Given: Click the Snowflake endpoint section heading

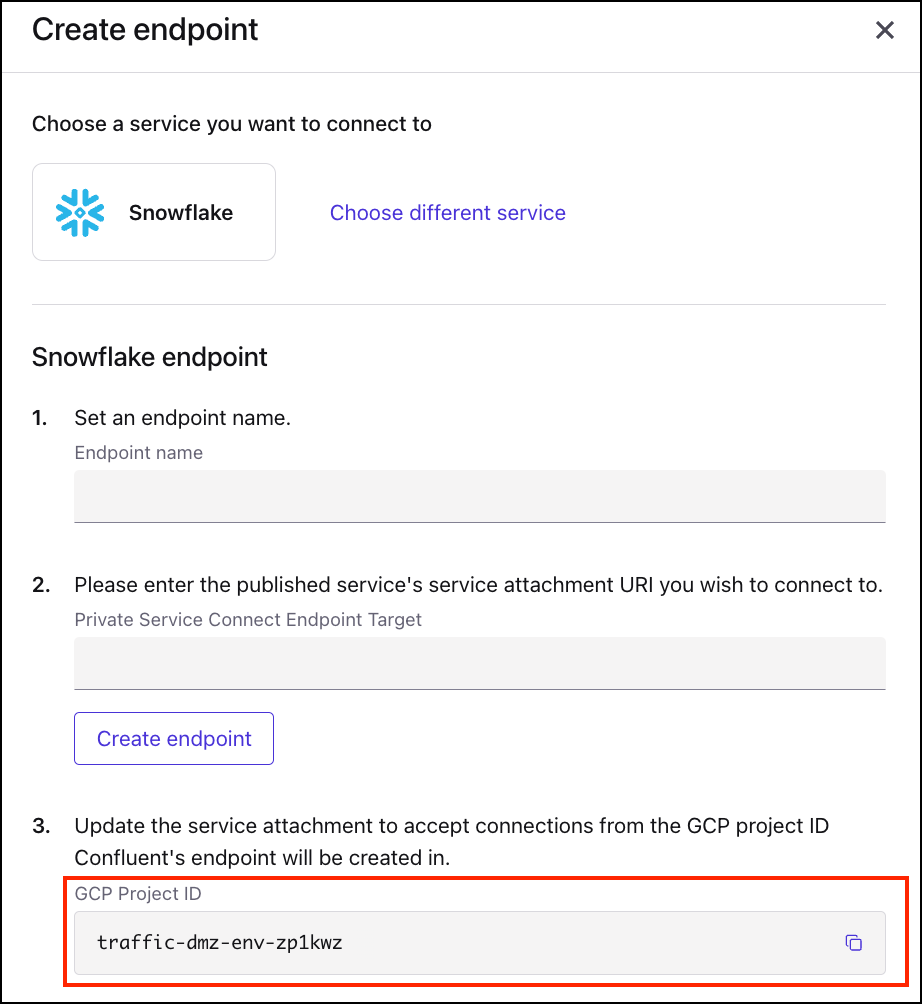Looking at the screenshot, I should pos(150,357).
